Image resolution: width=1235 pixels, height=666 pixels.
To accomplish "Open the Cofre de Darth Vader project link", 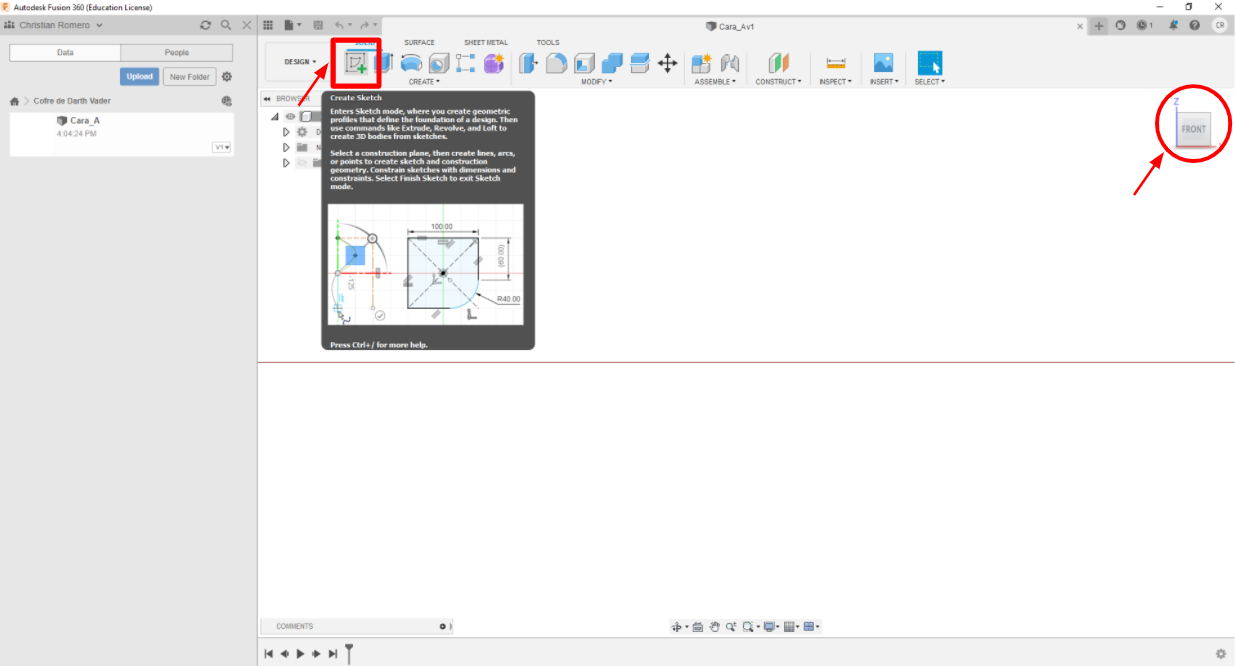I will pos(72,101).
